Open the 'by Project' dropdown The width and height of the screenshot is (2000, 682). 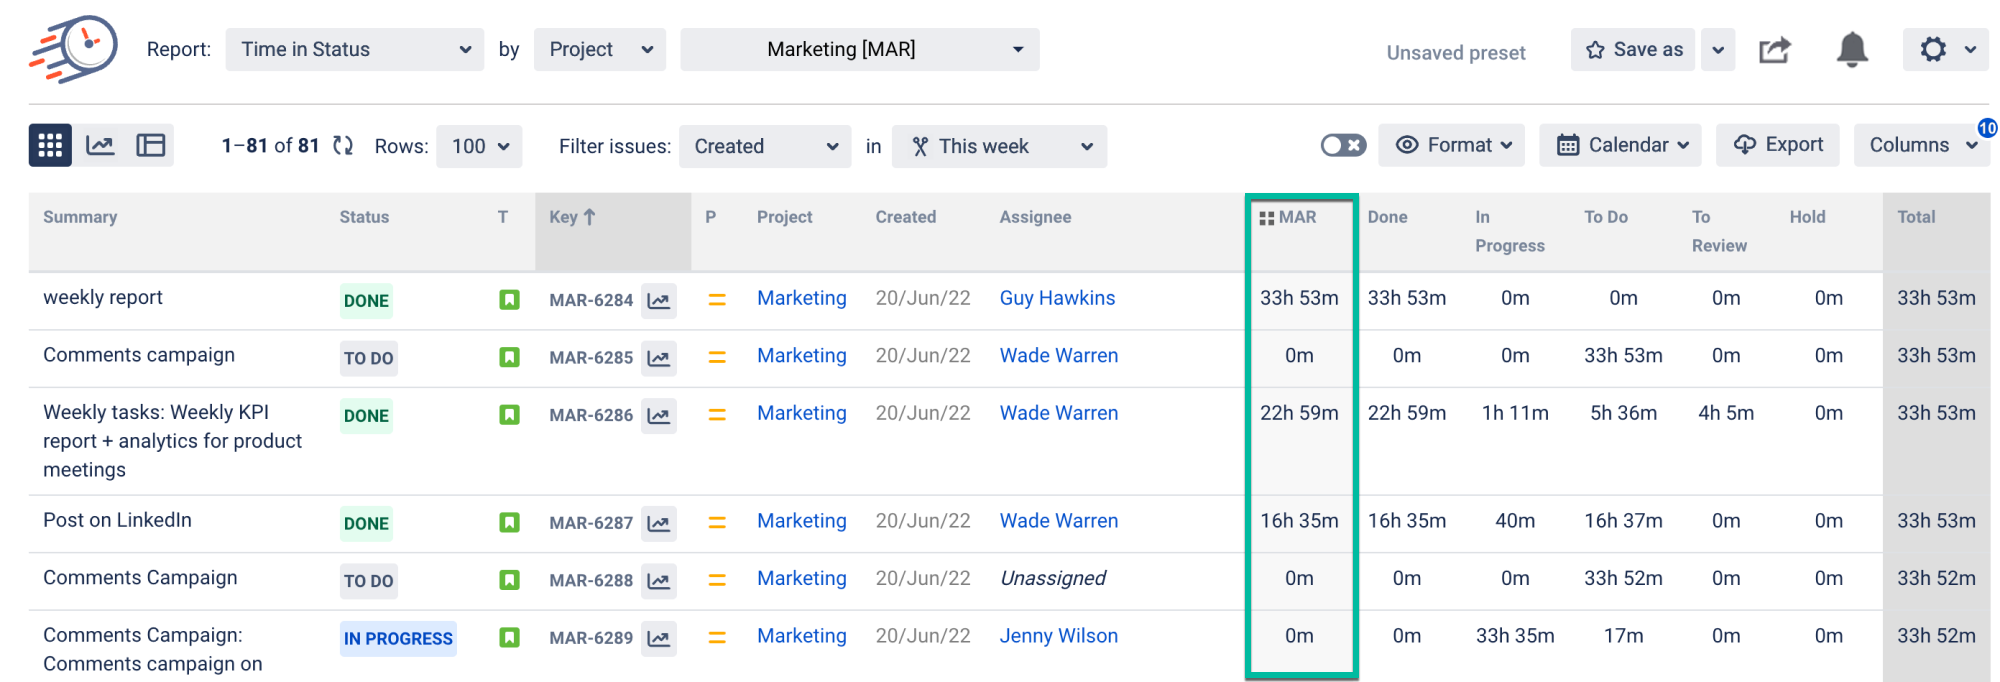pyautogui.click(x=600, y=49)
